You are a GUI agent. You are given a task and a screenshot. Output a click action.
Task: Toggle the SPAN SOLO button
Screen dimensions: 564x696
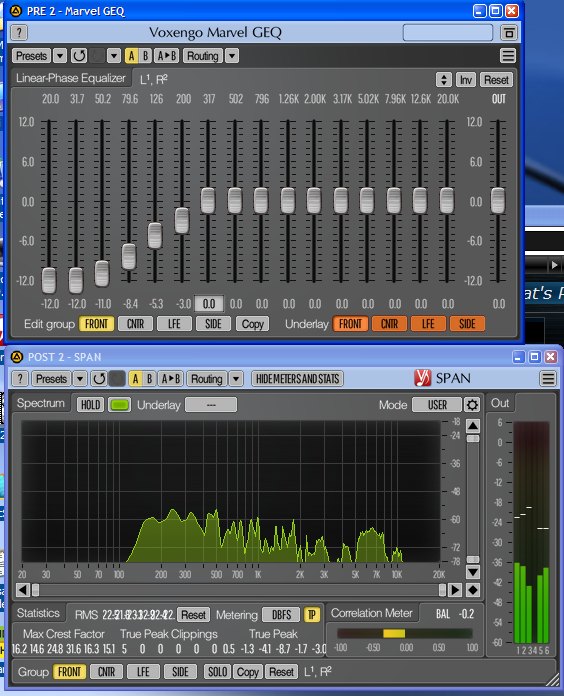(217, 672)
